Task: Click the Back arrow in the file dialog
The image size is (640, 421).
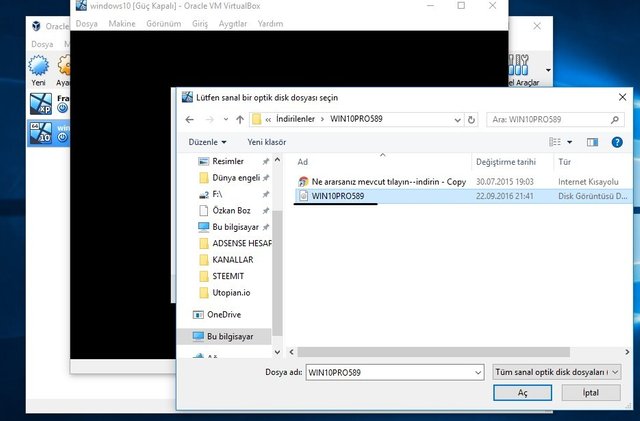Action: click(189, 120)
